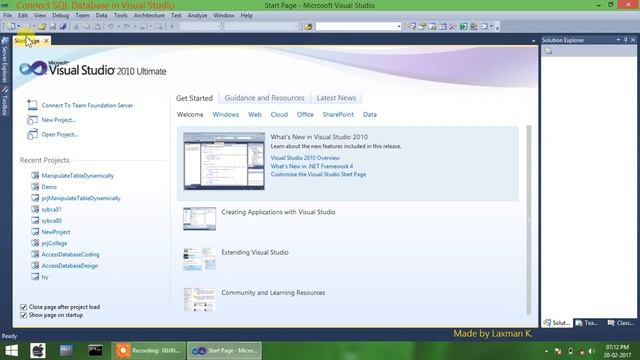Open the command prompt taskbar icon
This screenshot has height=360, width=640.
tap(96, 351)
